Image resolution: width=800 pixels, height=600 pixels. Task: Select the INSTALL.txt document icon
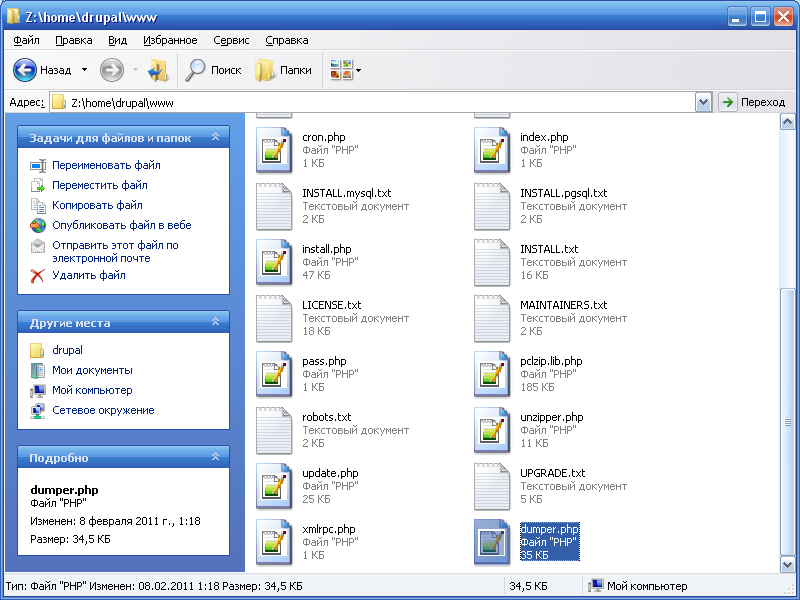492,262
